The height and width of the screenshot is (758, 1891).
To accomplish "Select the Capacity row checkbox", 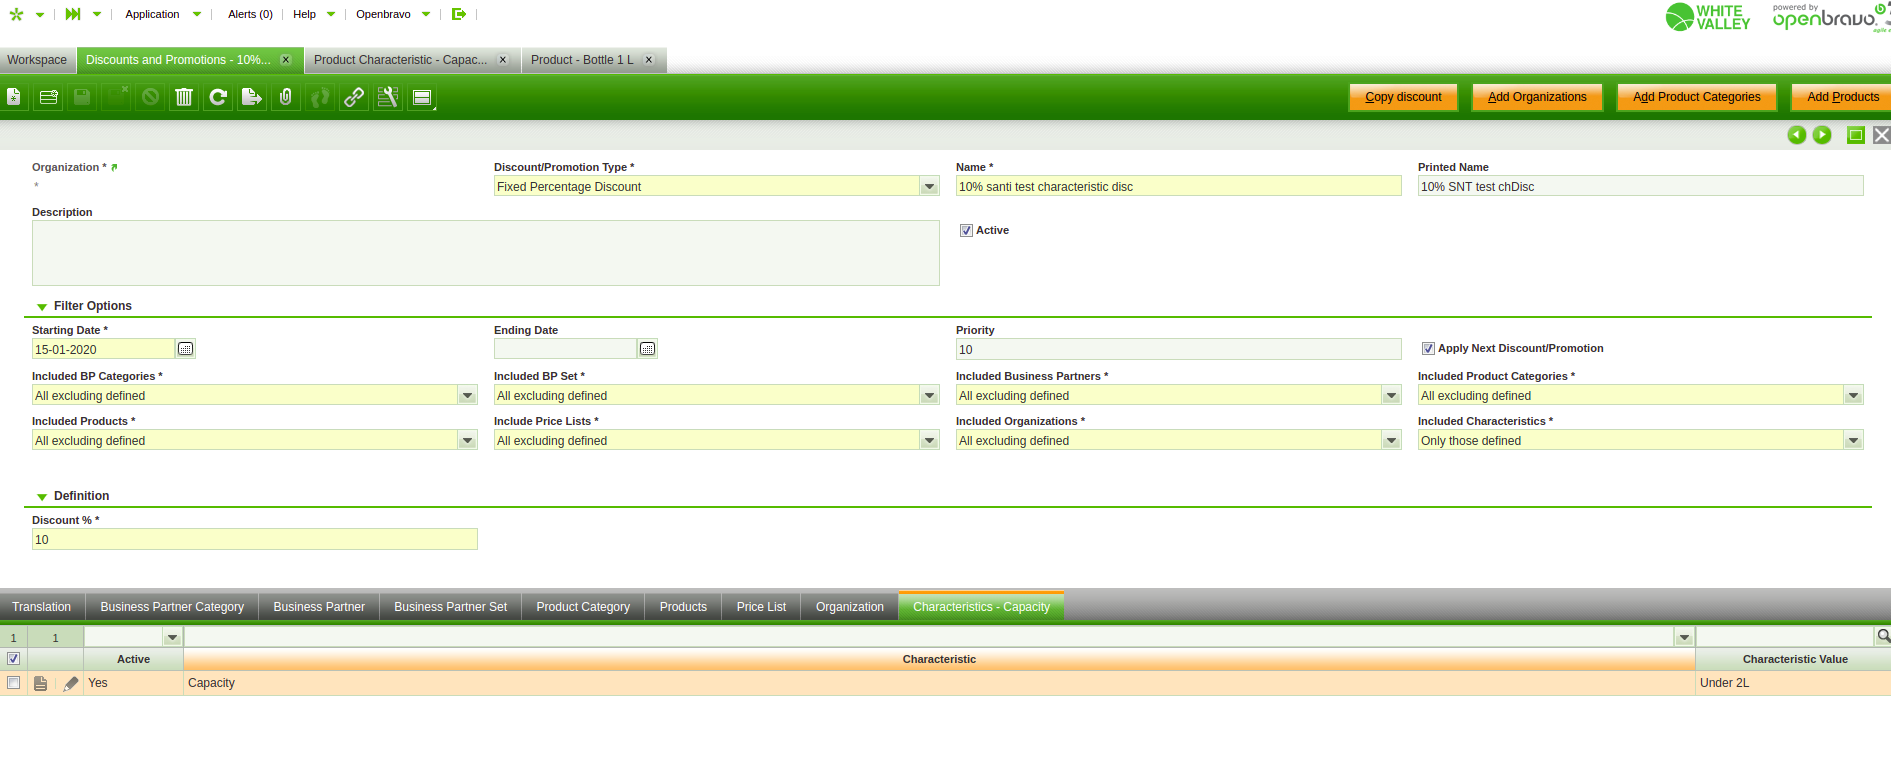I will pos(13,683).
